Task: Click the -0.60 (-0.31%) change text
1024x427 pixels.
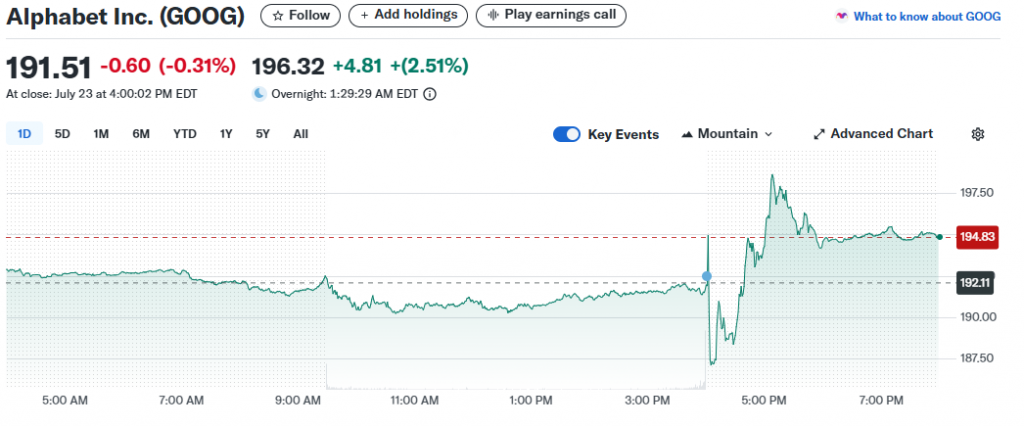Action: (x=168, y=66)
